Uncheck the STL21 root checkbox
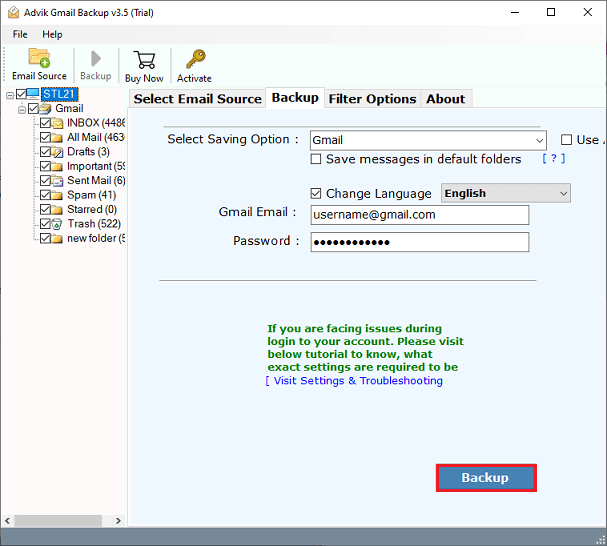 click(x=21, y=94)
